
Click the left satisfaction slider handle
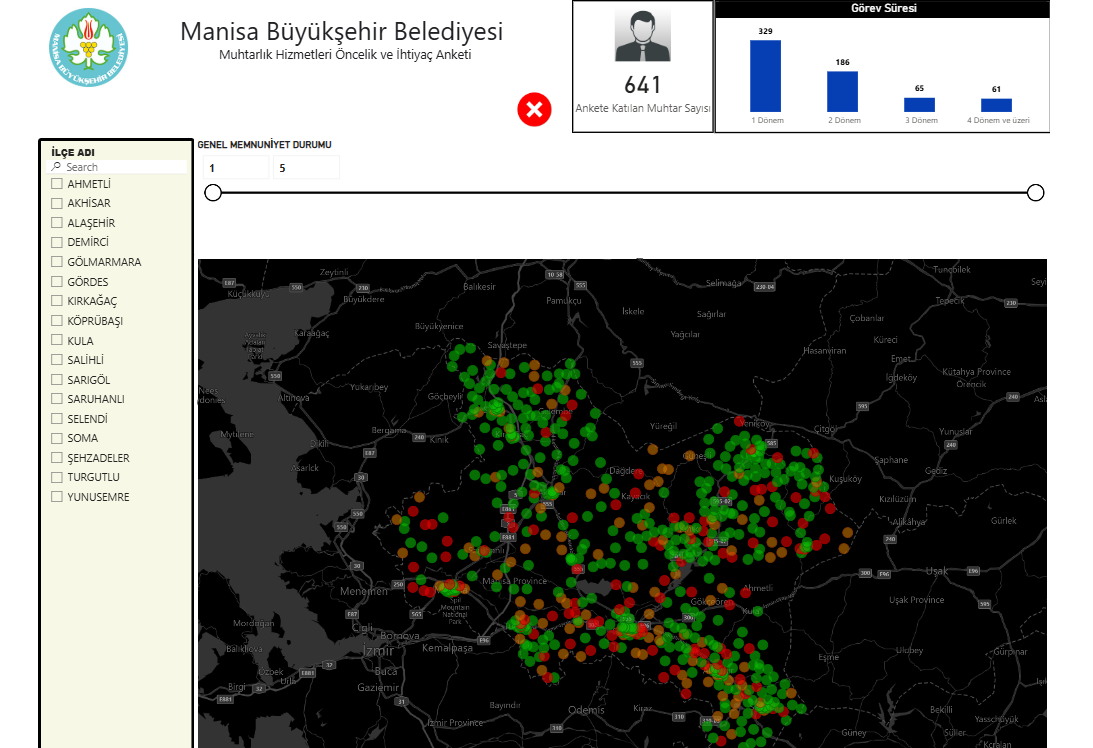pyautogui.click(x=213, y=193)
